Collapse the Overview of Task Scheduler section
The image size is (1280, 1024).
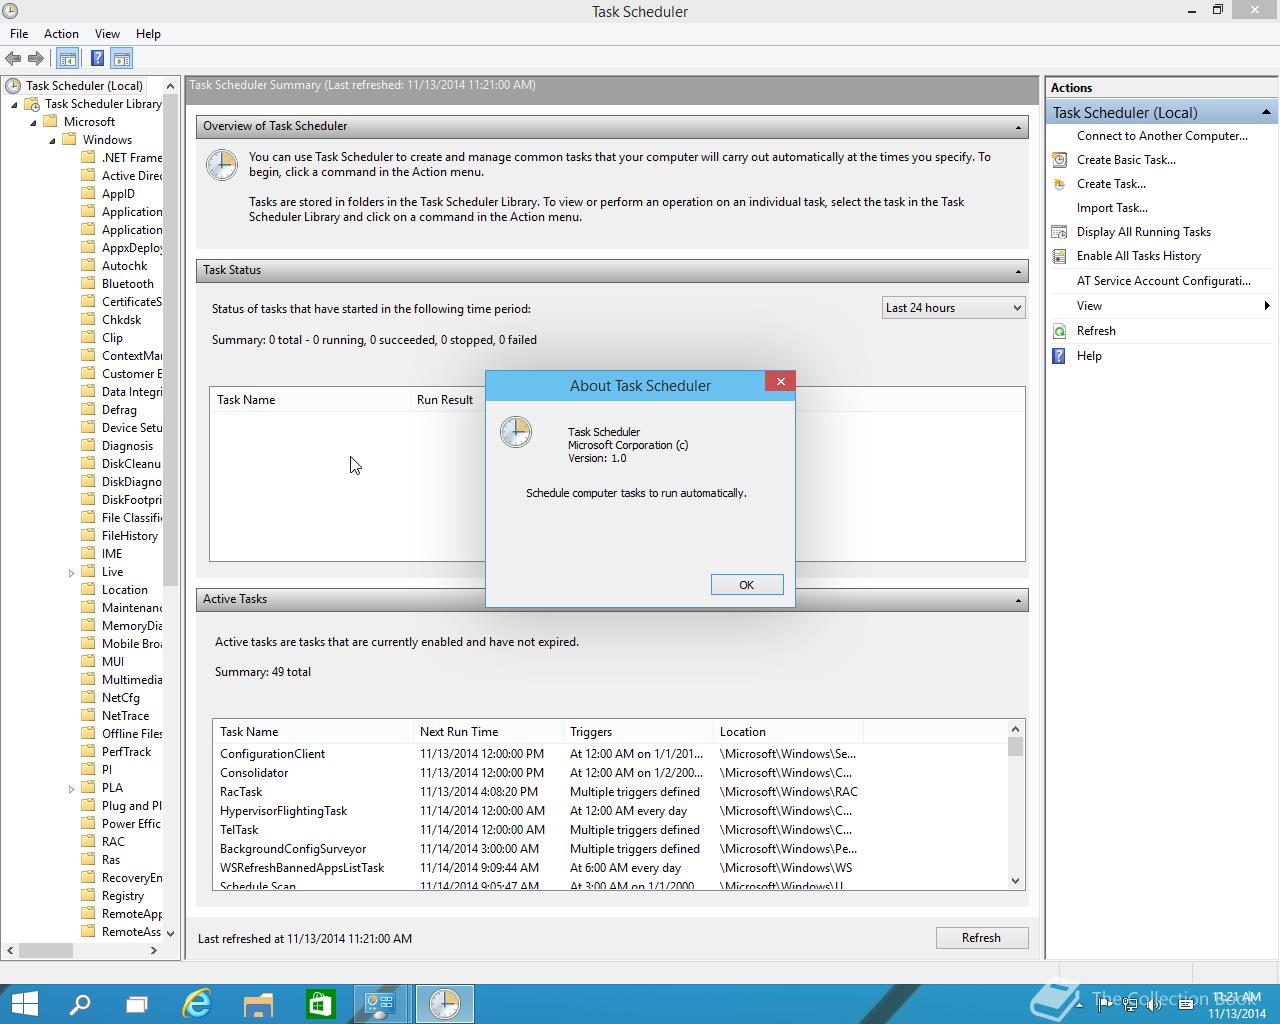pyautogui.click(x=1018, y=127)
